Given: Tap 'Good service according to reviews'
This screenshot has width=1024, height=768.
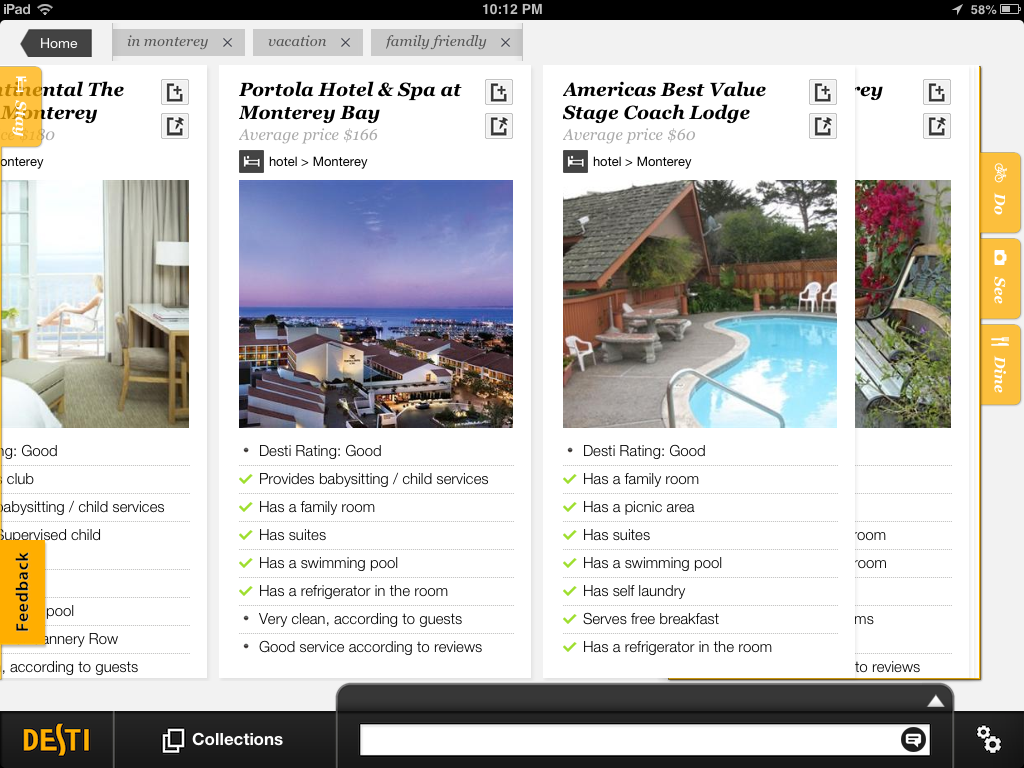Looking at the screenshot, I should pos(370,647).
